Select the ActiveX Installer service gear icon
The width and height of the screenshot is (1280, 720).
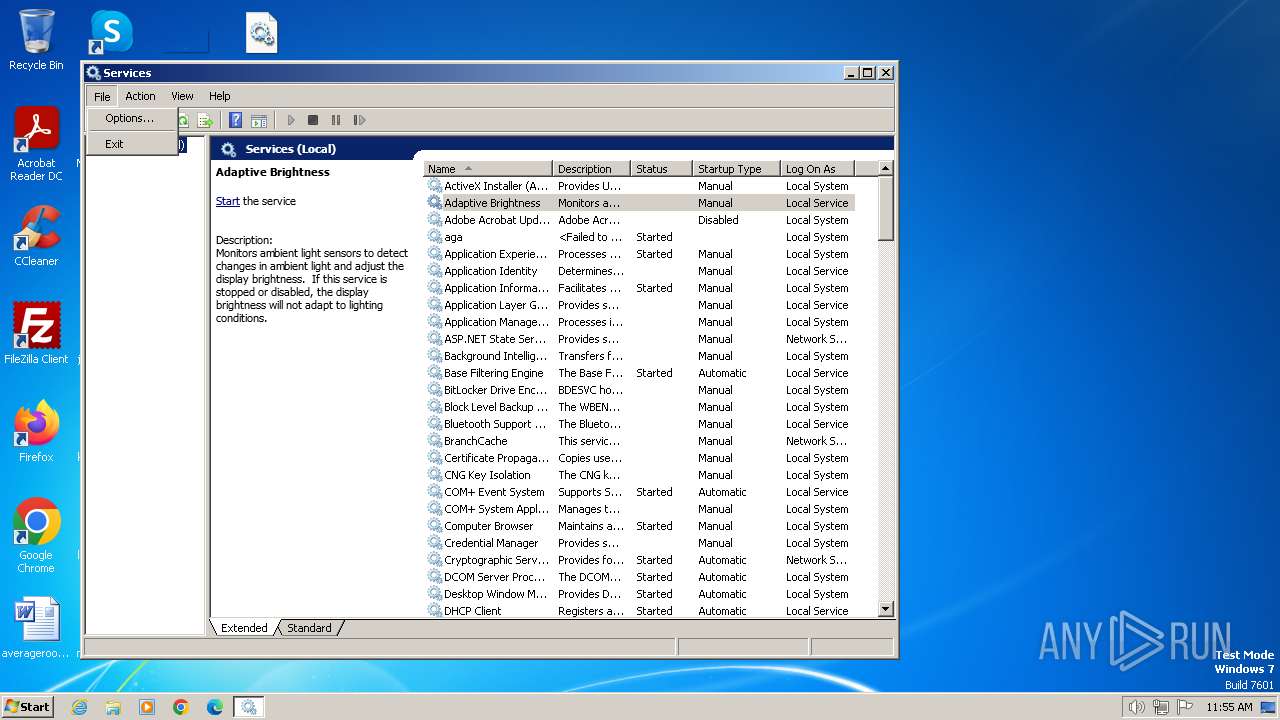(x=435, y=186)
